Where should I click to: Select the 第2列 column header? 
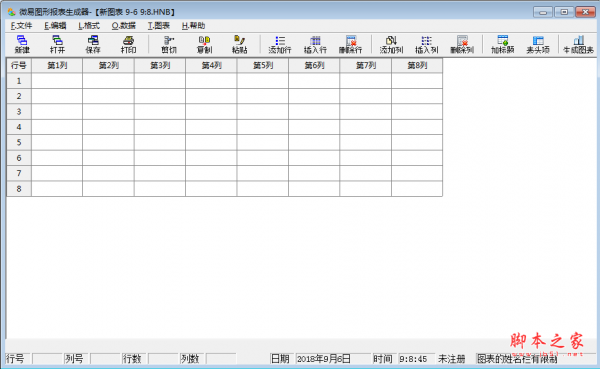(x=108, y=65)
